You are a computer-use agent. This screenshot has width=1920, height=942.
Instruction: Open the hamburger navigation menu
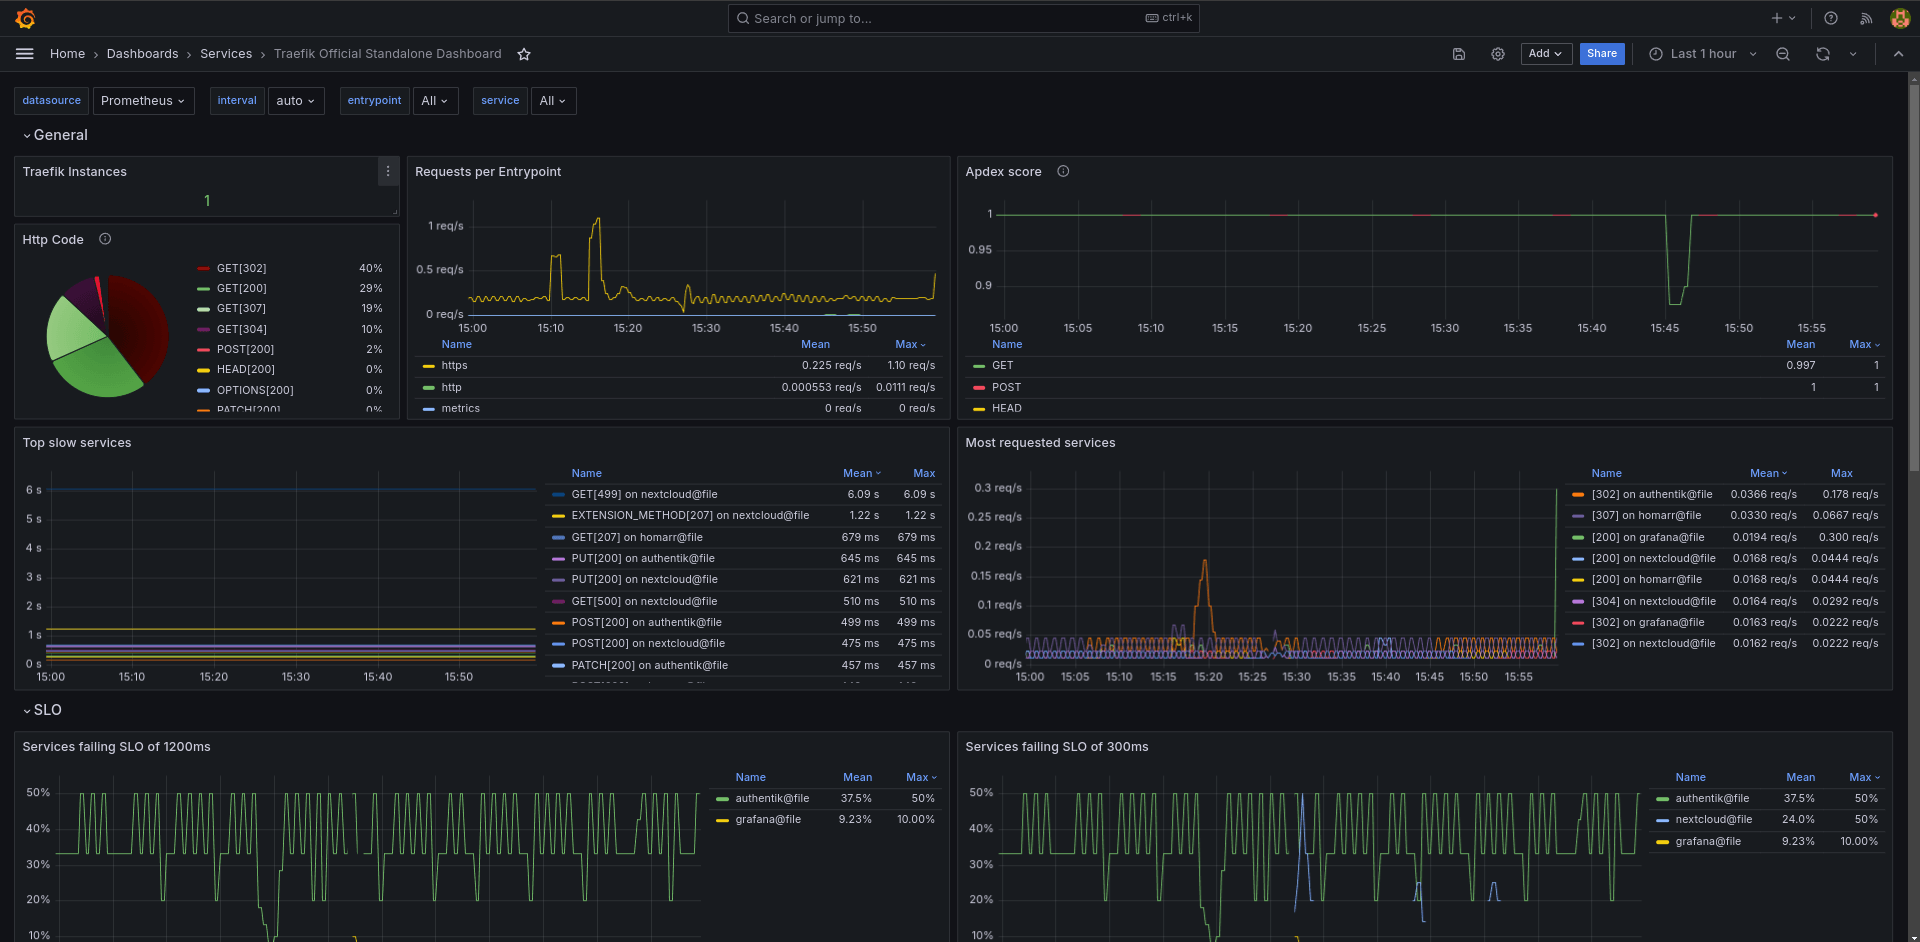pyautogui.click(x=25, y=54)
